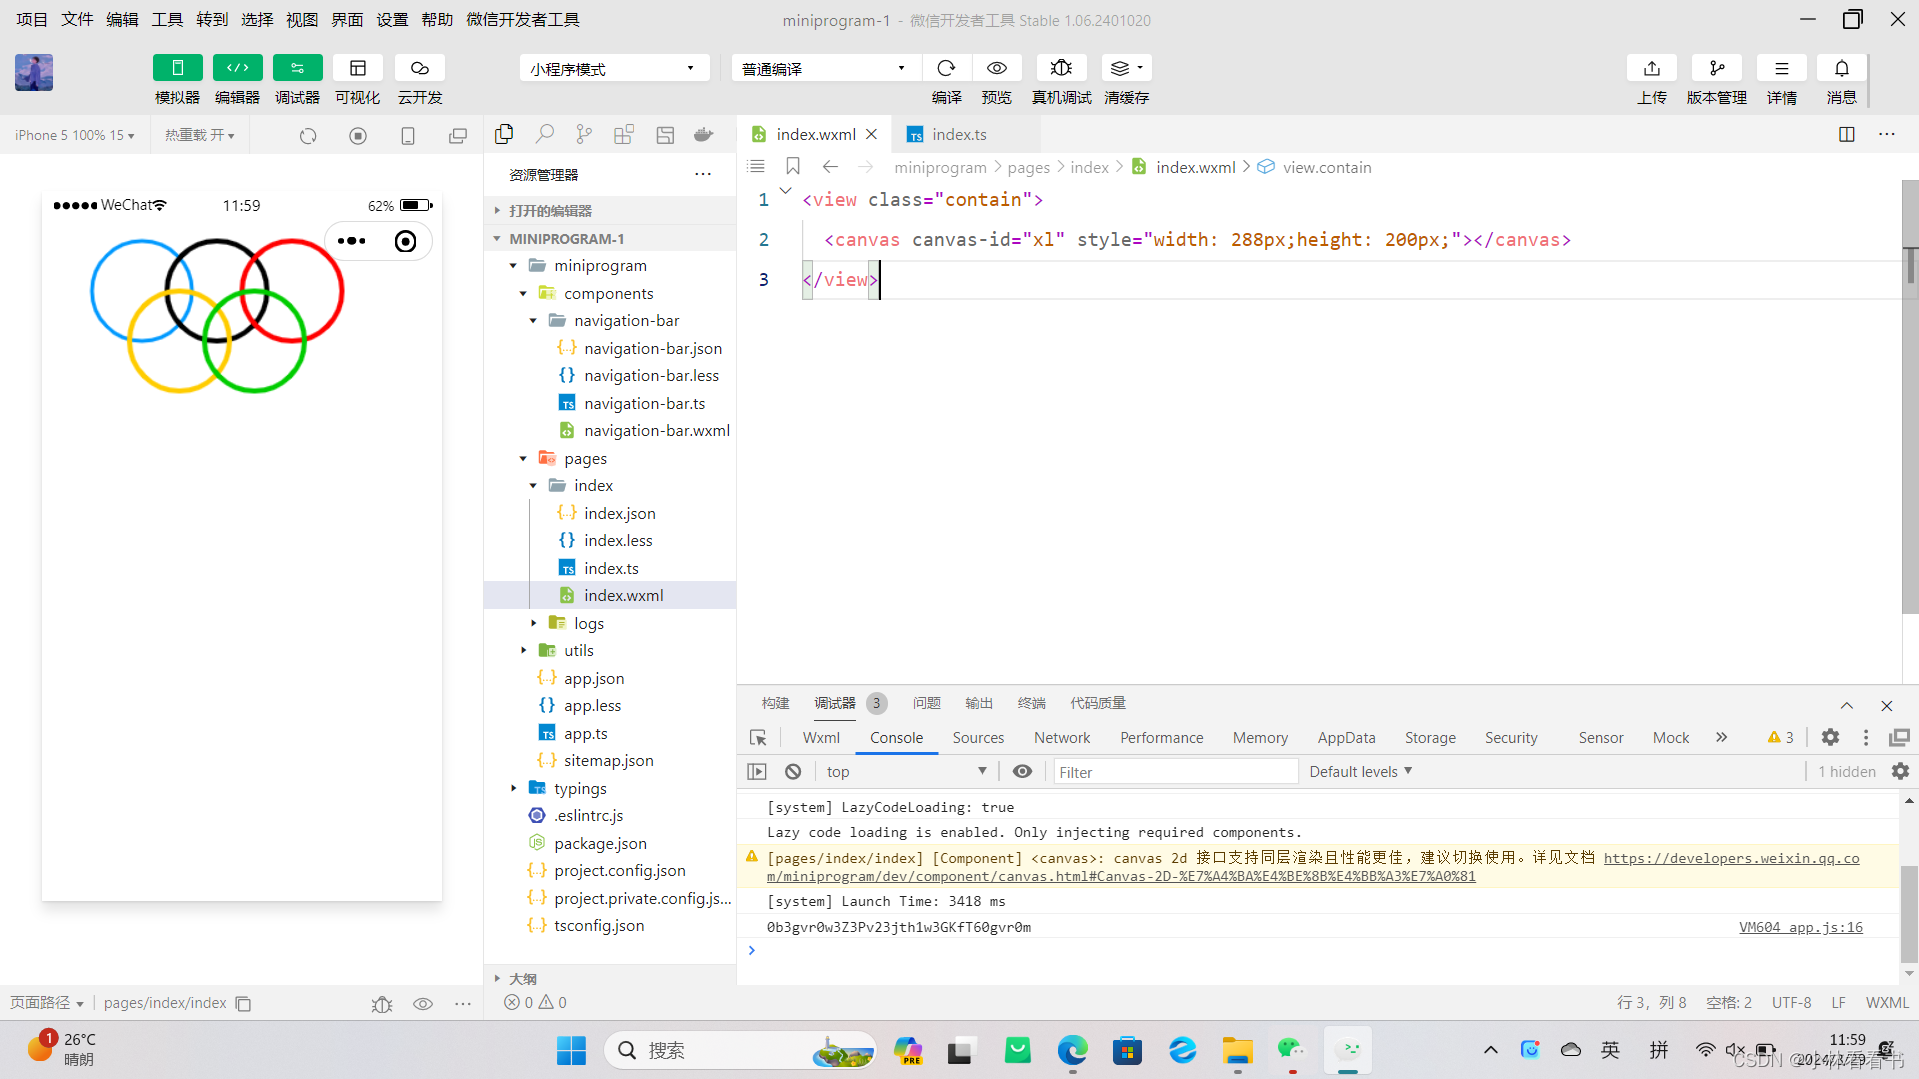This screenshot has height=1079, width=1919.
Task: Split the editor to the right
Action: pyautogui.click(x=1847, y=134)
